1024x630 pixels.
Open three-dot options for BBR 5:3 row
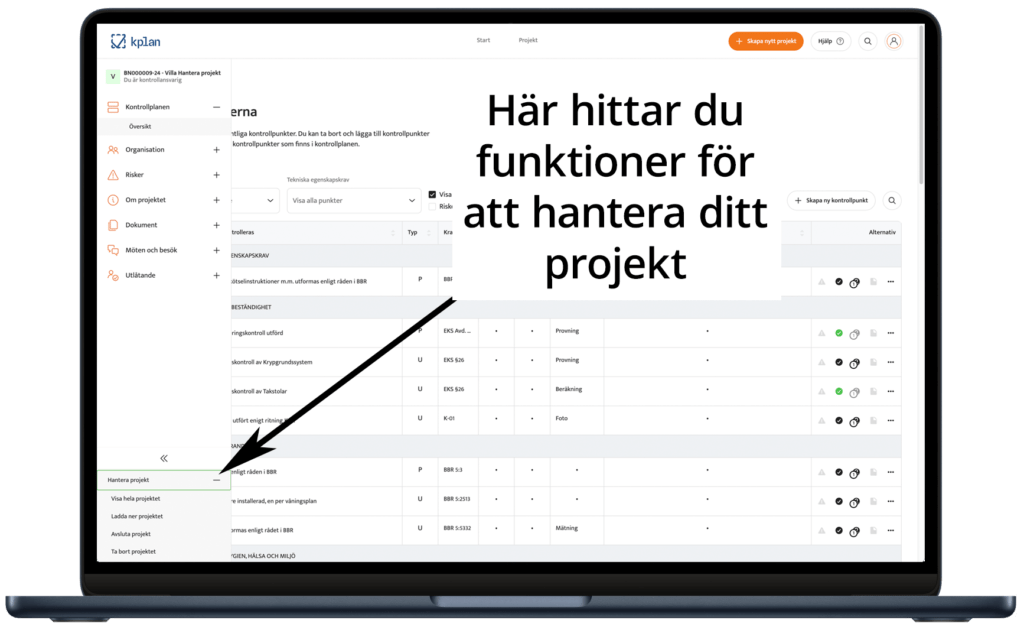[x=890, y=471]
